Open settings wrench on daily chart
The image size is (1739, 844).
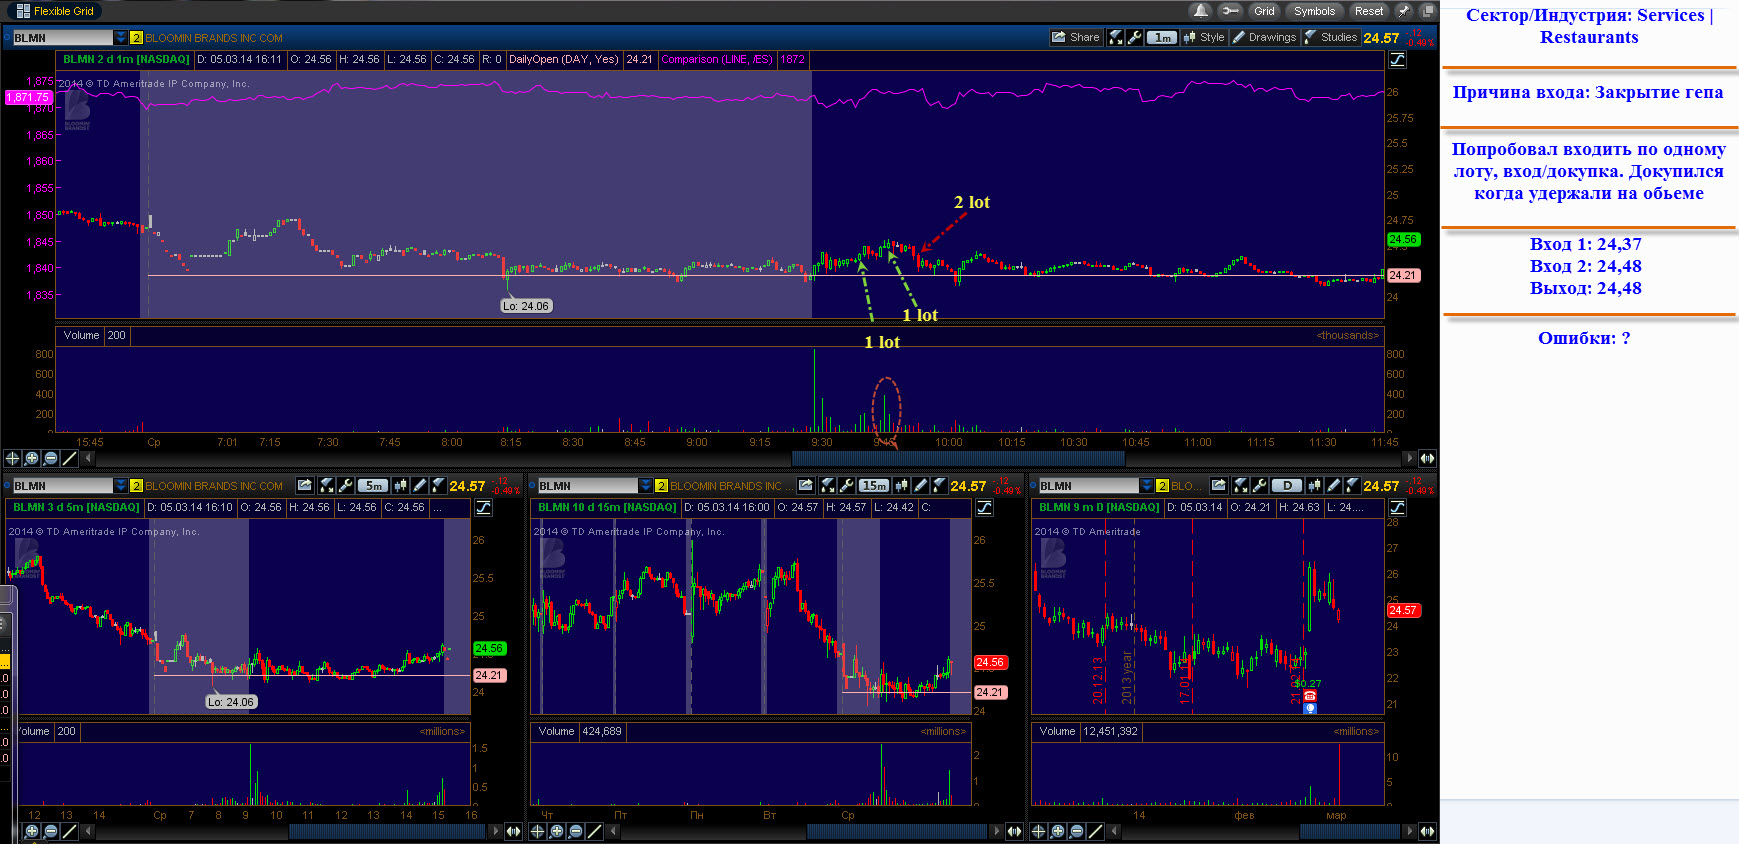coord(1259,485)
